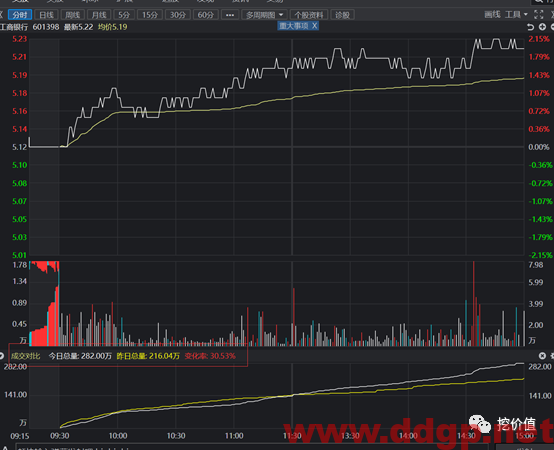Switch to the 分时 intraday chart tab
554x450 pixels.
(x=20, y=15)
